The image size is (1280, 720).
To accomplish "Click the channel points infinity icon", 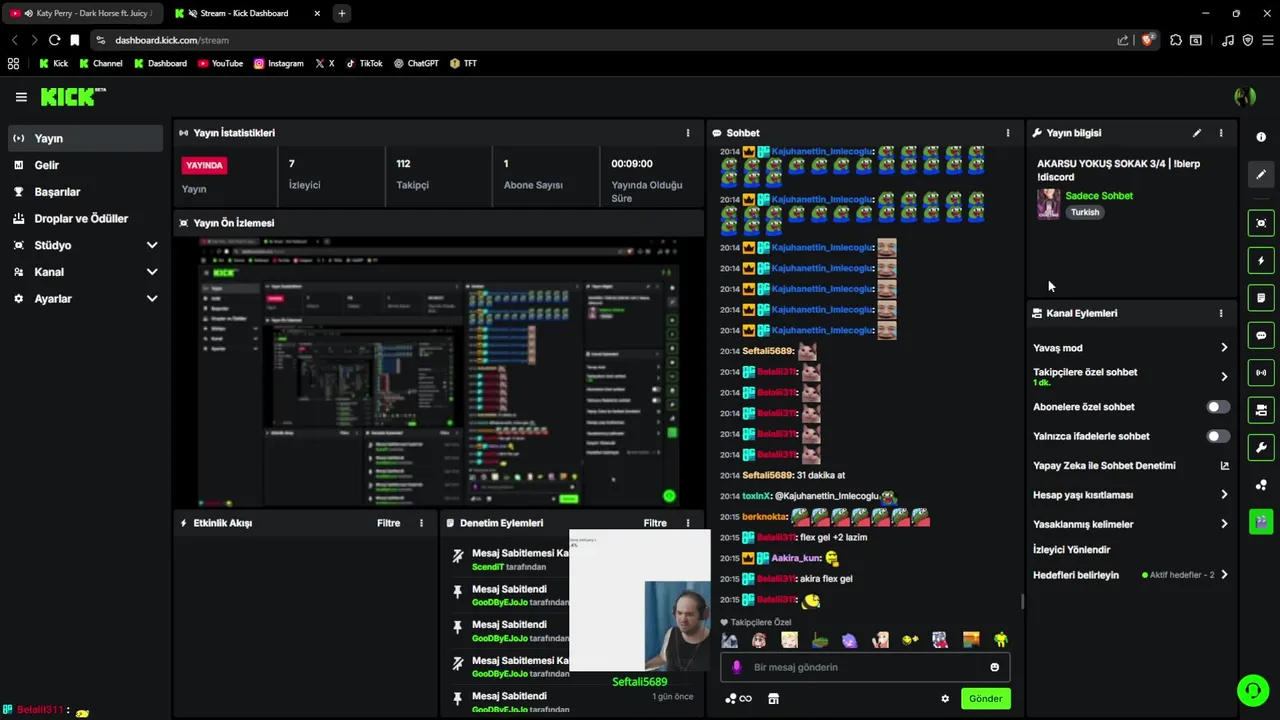I will 738,699.
